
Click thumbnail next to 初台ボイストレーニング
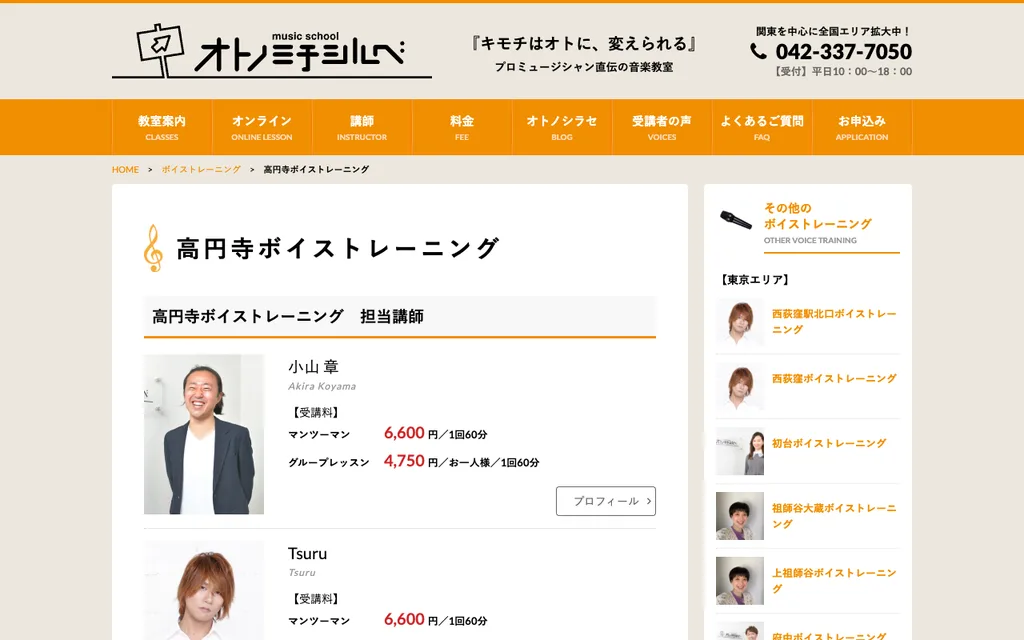(740, 451)
